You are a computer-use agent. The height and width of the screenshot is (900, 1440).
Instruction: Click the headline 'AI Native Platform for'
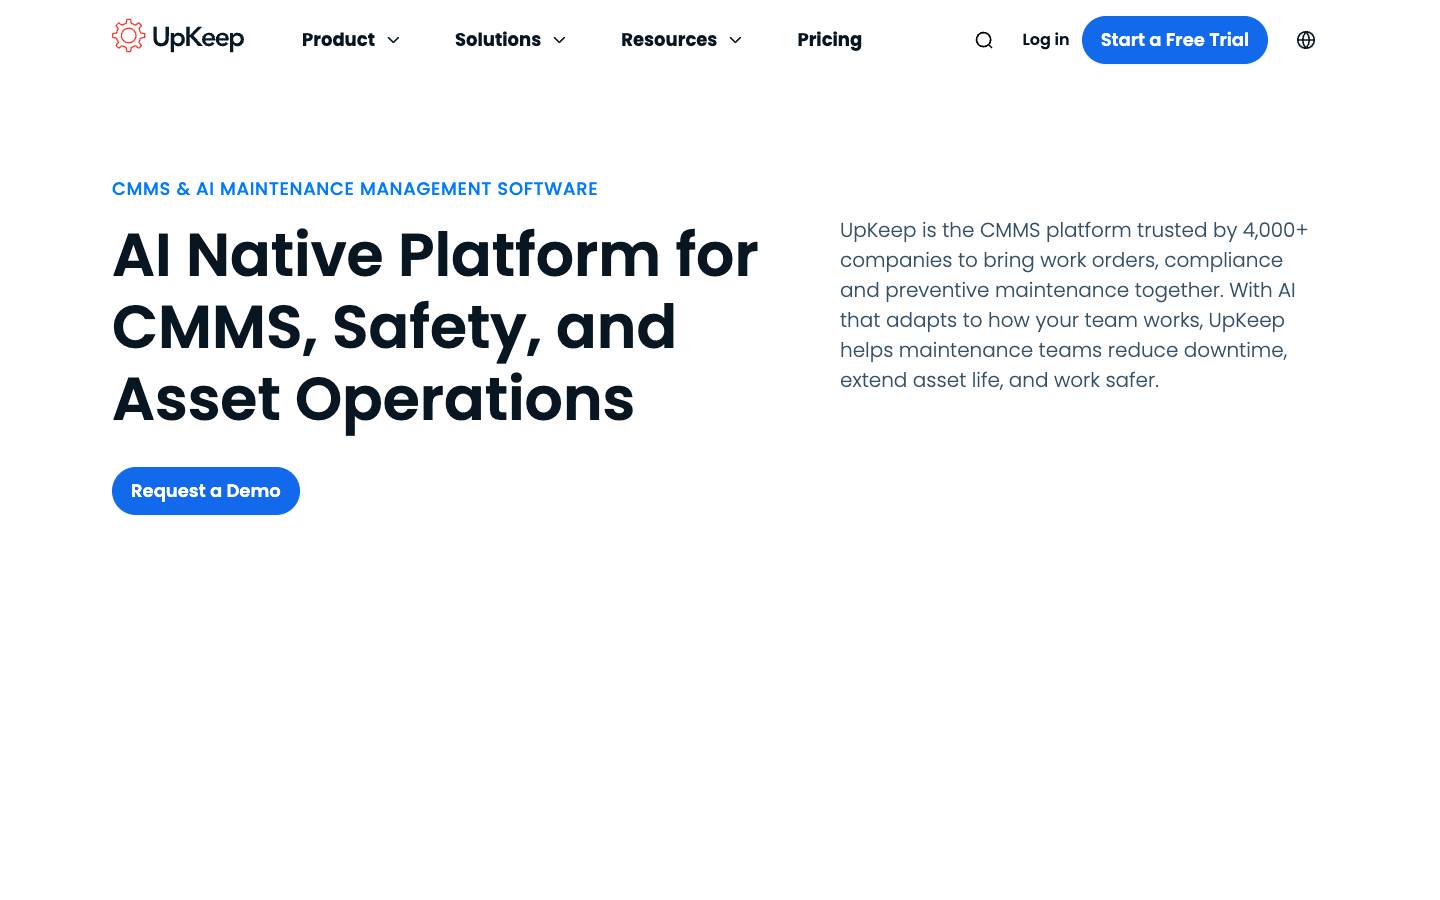coord(435,255)
